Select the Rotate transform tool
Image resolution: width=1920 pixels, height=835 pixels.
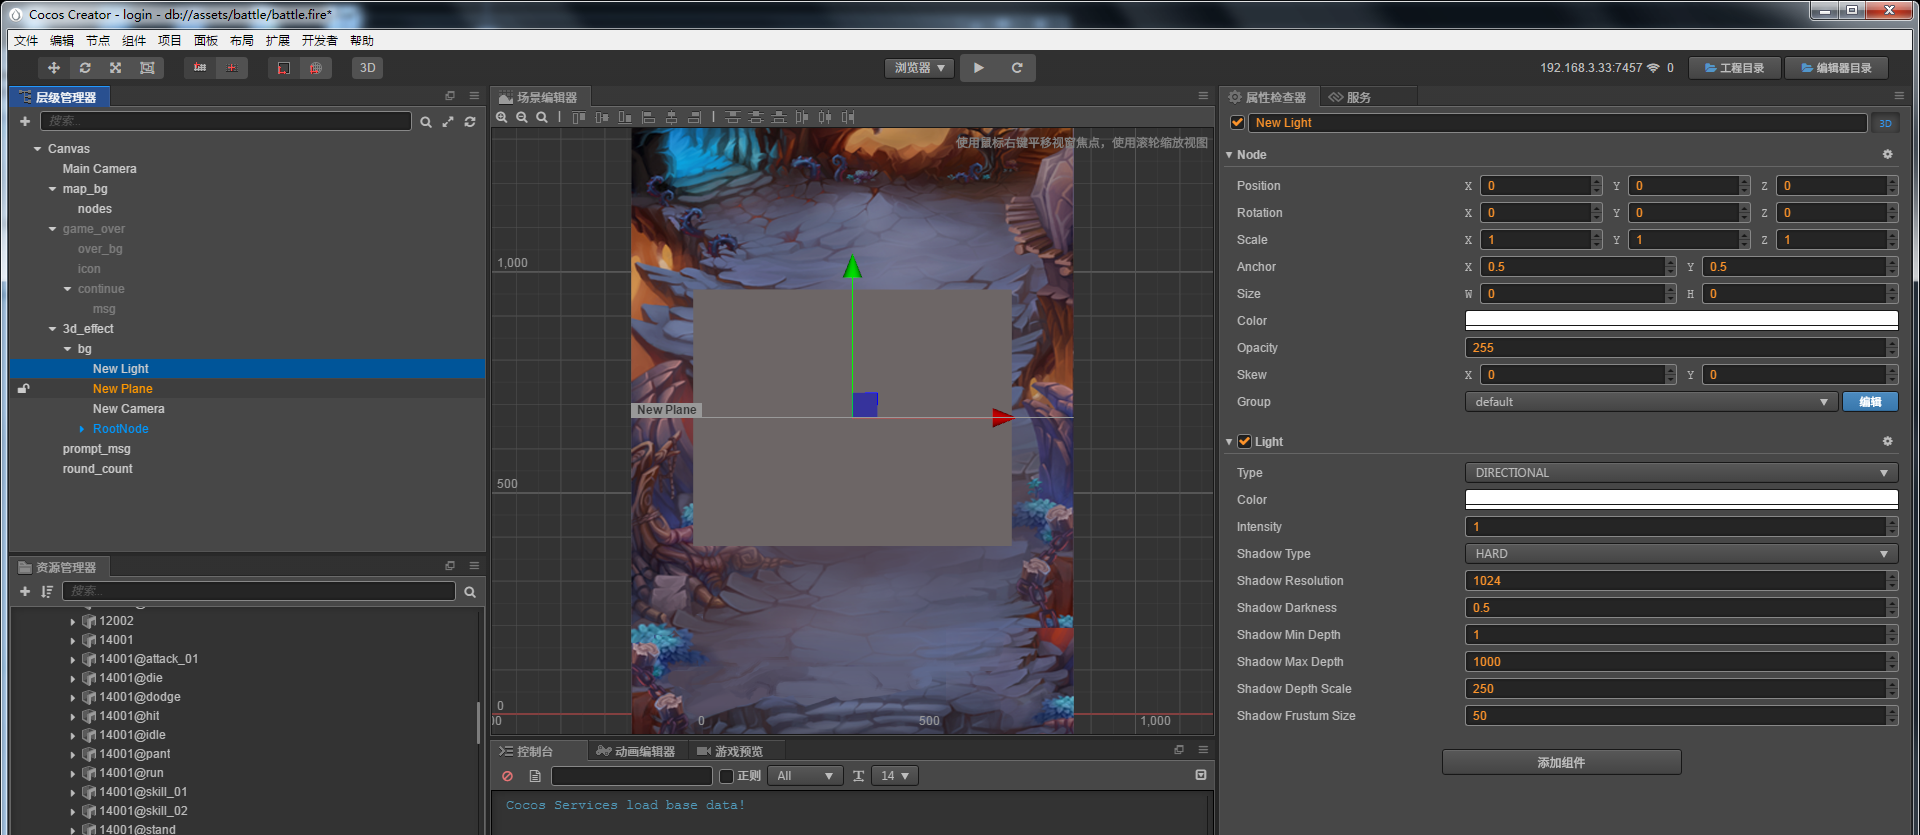(85, 68)
